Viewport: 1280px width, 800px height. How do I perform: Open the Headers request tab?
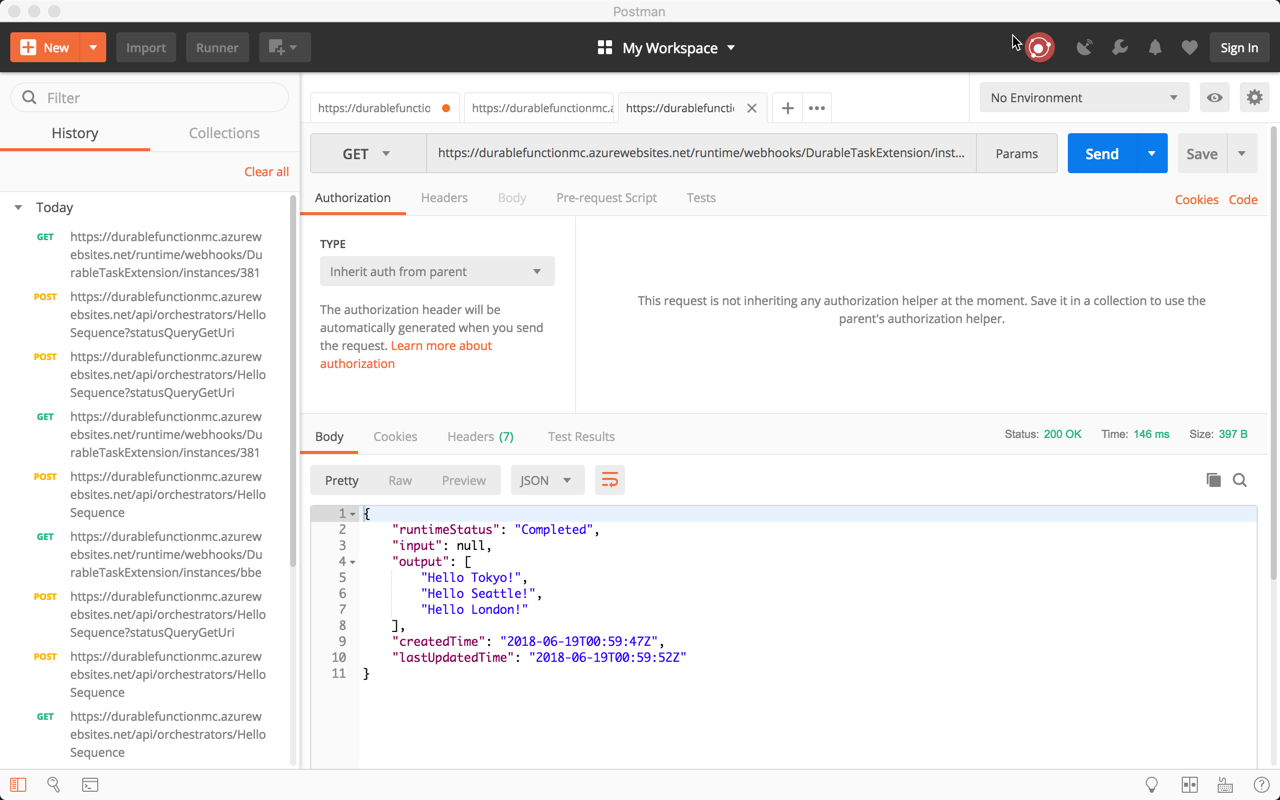point(444,198)
